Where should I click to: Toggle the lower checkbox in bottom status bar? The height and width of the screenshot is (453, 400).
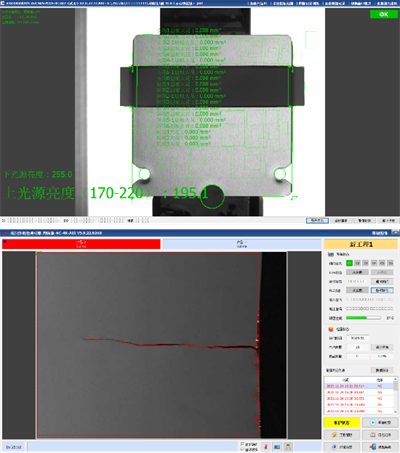(242, 449)
